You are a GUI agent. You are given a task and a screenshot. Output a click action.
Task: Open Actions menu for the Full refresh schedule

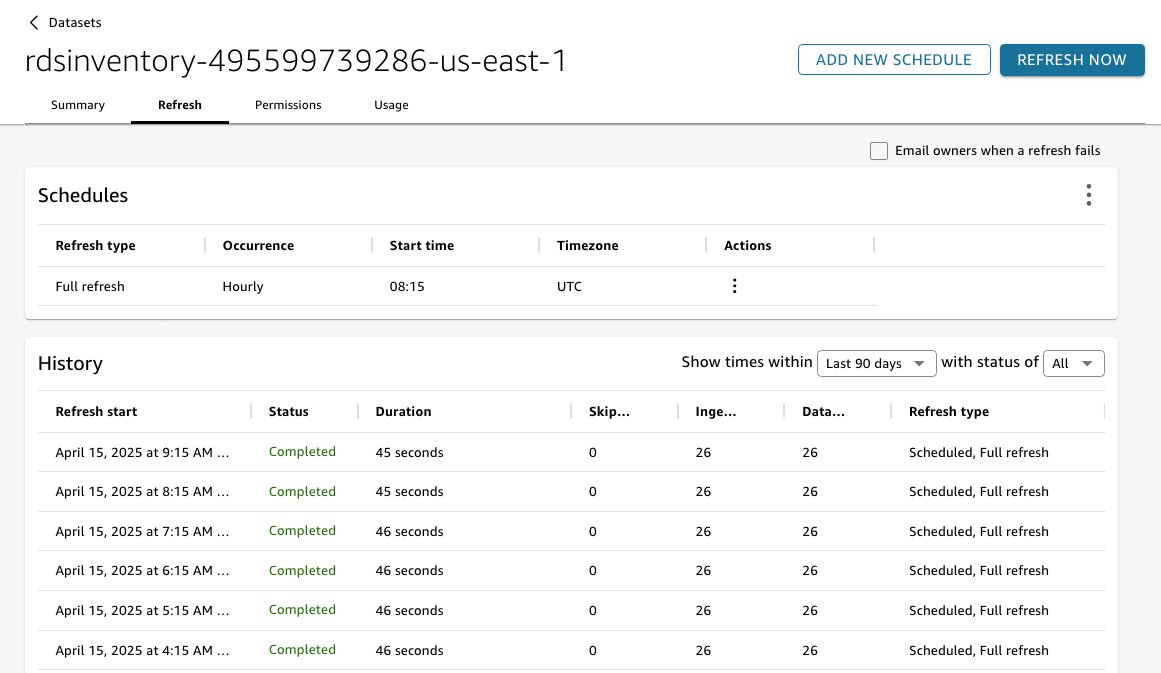click(x=735, y=286)
